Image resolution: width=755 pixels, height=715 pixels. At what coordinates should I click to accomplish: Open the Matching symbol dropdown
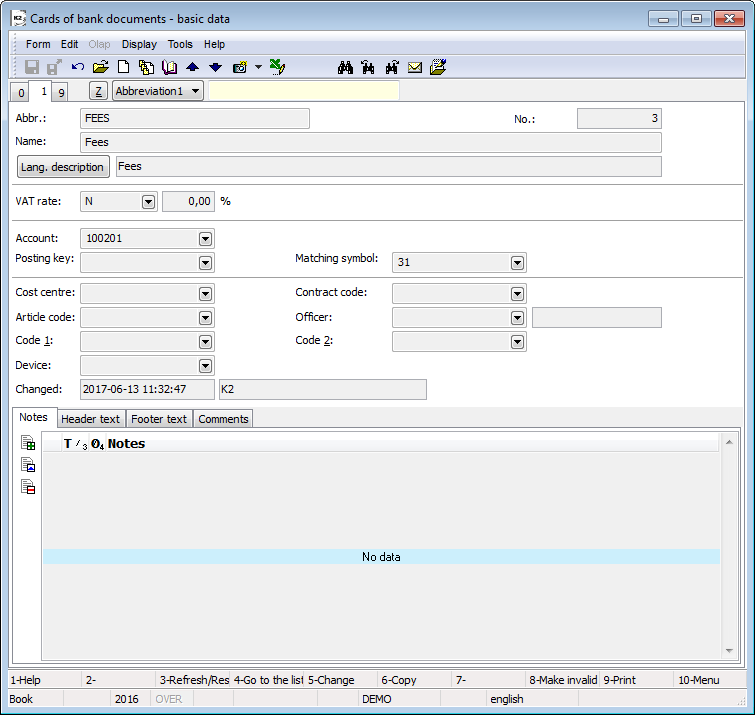click(517, 262)
